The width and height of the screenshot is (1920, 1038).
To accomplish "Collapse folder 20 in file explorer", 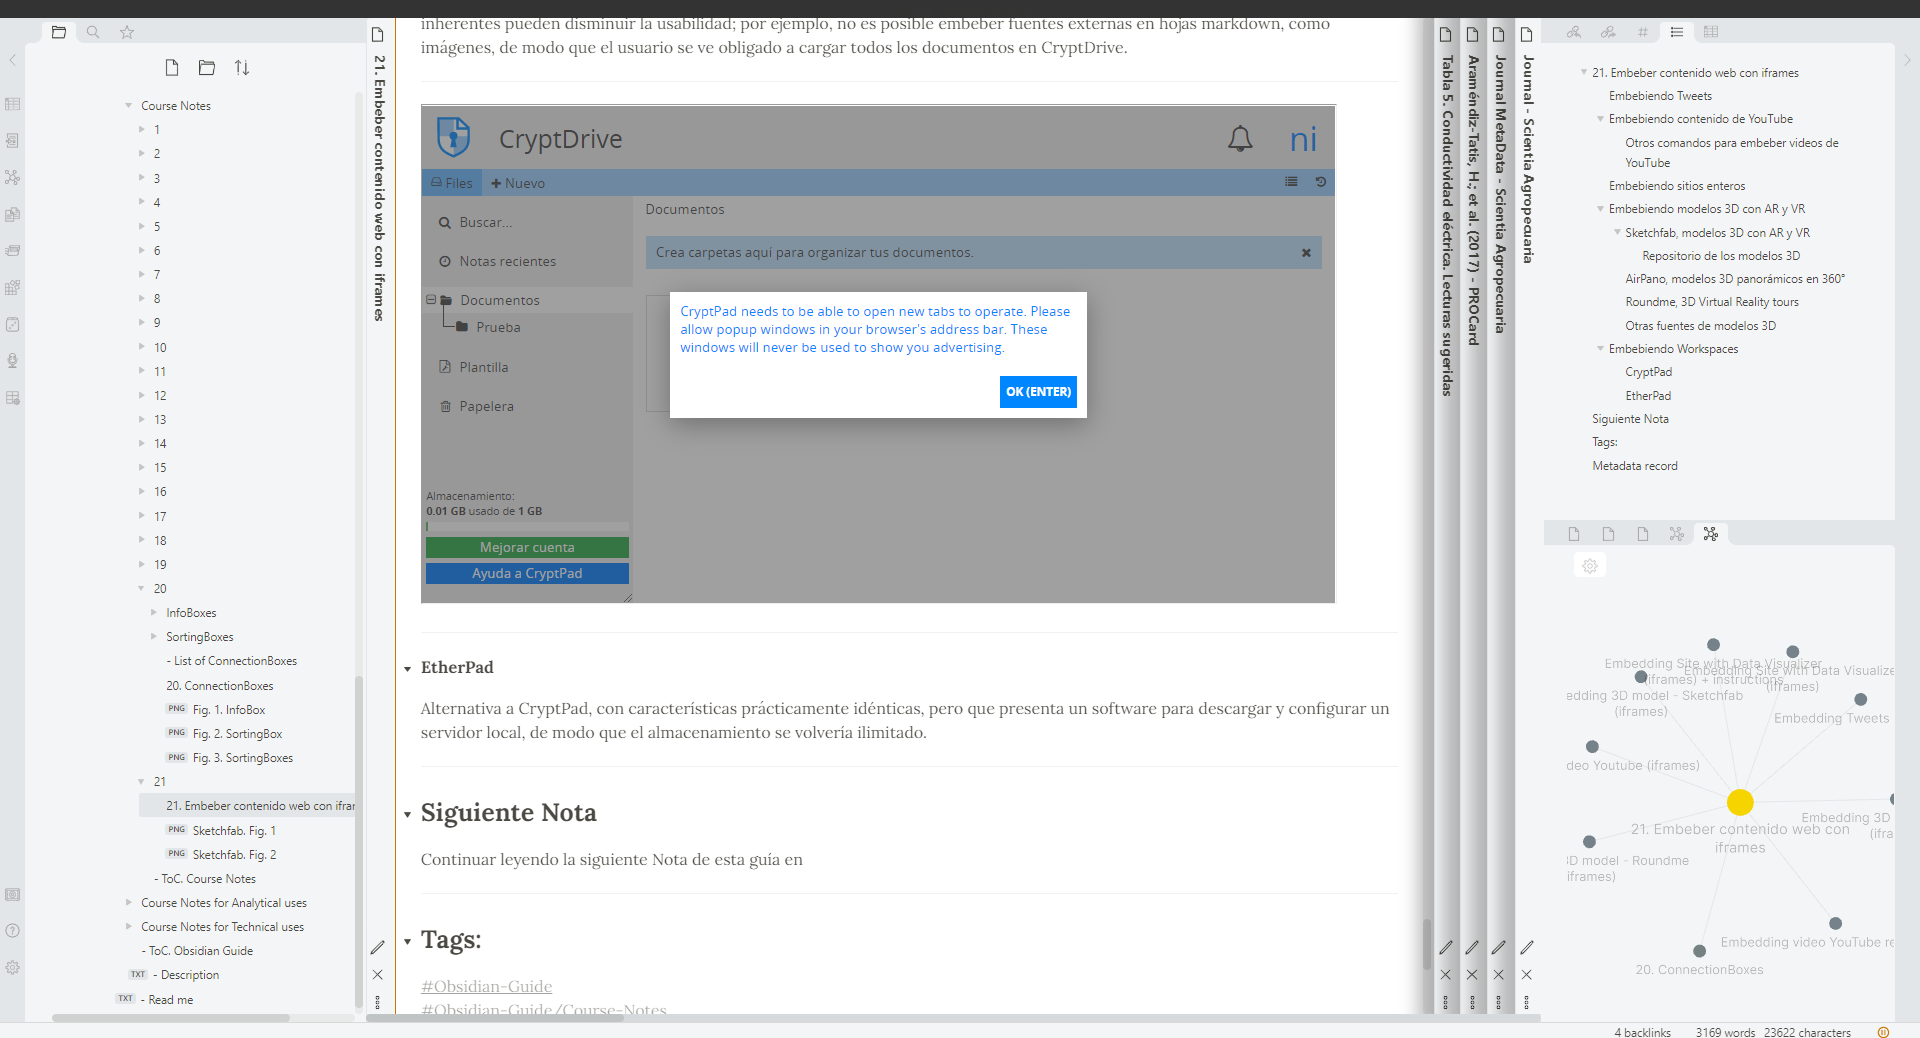I will point(141,588).
